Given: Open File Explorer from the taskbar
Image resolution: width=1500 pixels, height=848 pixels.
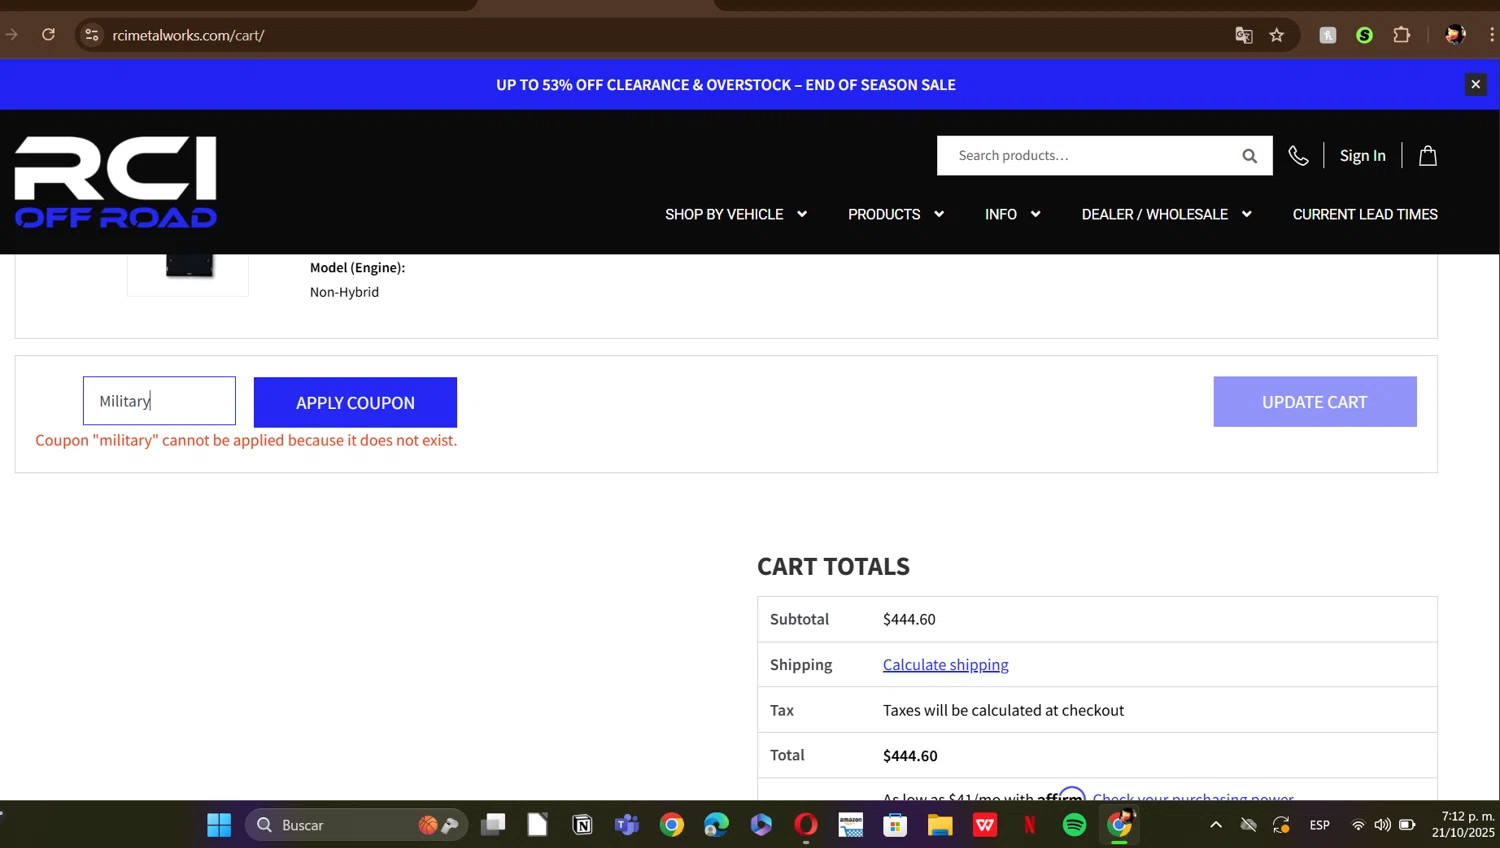Looking at the screenshot, I should (x=940, y=825).
